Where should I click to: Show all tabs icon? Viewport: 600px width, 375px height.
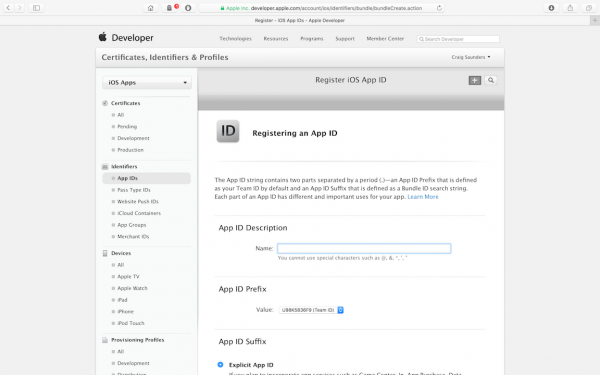[589, 8]
